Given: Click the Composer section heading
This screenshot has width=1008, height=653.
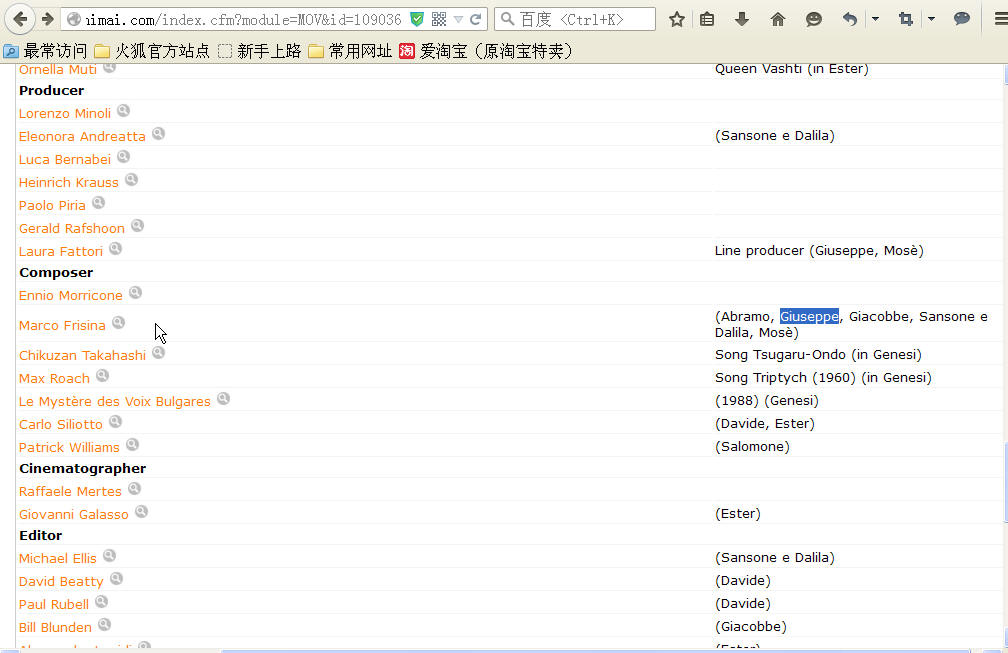Looking at the screenshot, I should (57, 273).
